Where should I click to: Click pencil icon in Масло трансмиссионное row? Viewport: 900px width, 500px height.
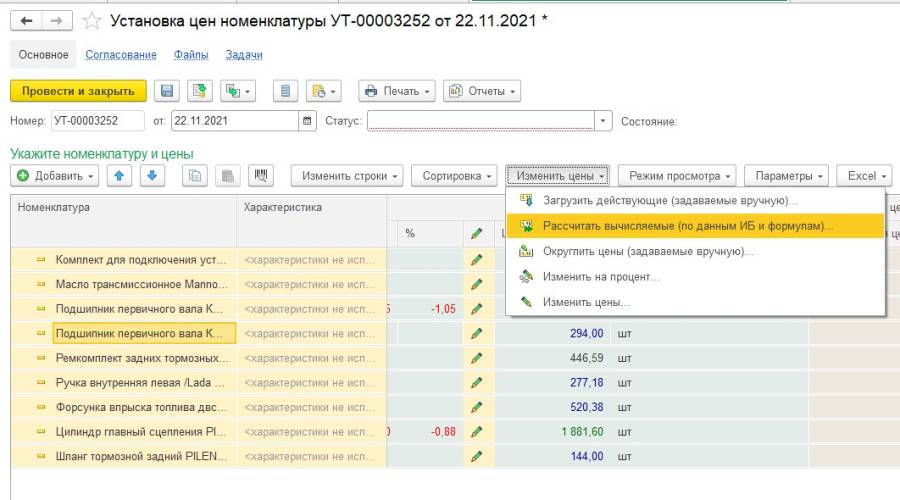pyautogui.click(x=476, y=284)
